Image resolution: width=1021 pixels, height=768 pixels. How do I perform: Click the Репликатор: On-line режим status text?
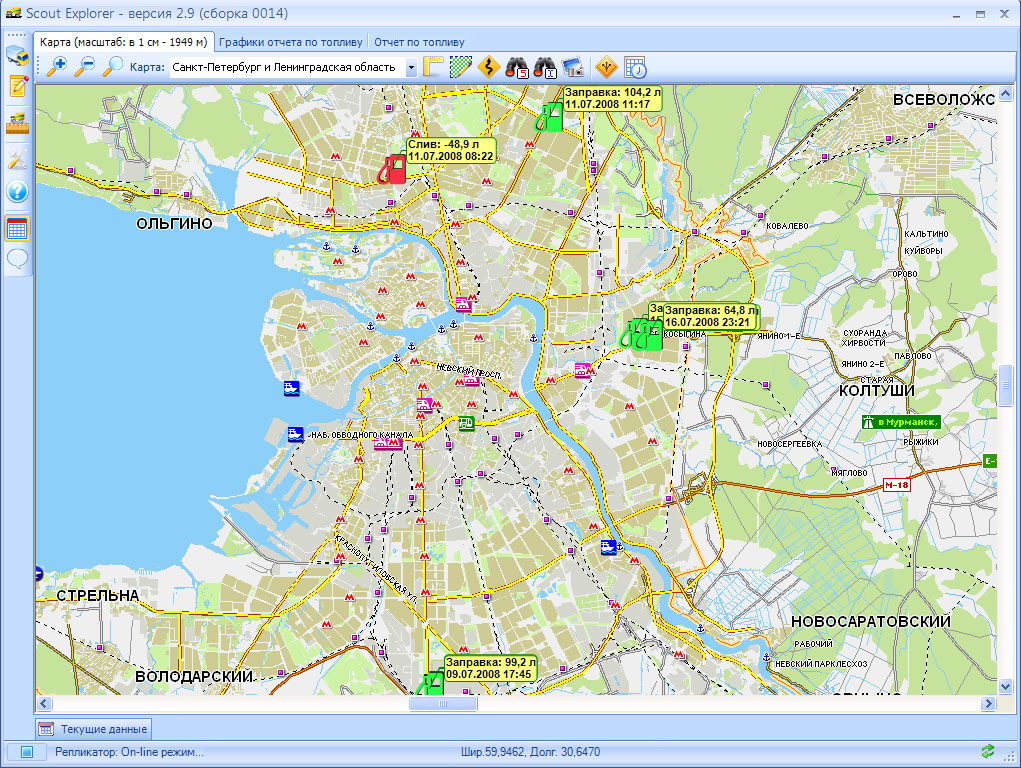click(129, 752)
